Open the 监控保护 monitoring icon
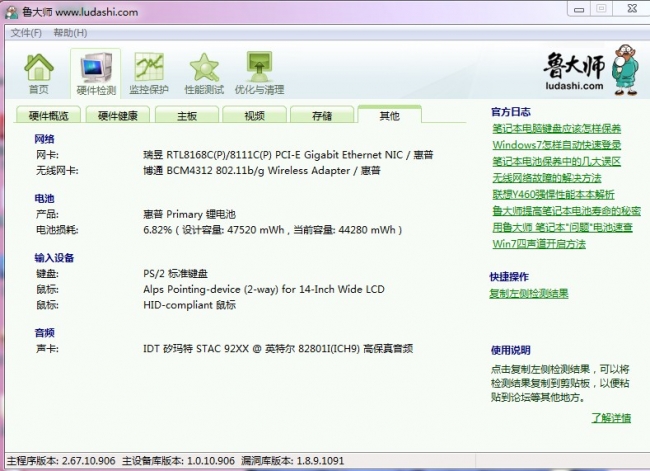 coord(151,73)
